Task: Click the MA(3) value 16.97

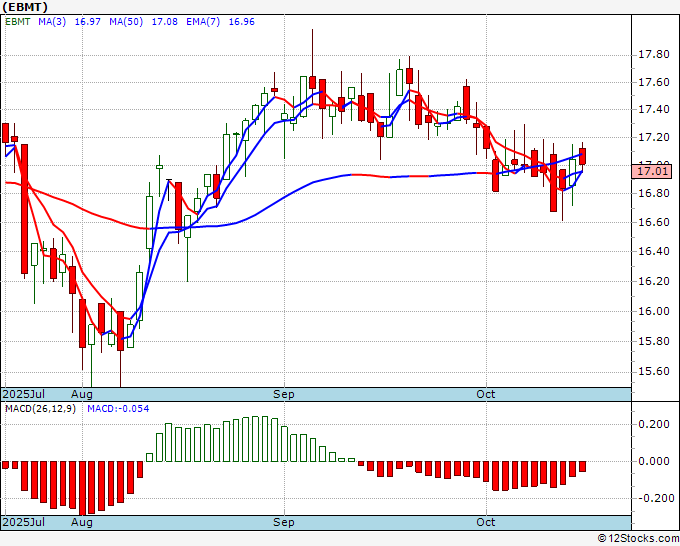Action: tap(88, 22)
